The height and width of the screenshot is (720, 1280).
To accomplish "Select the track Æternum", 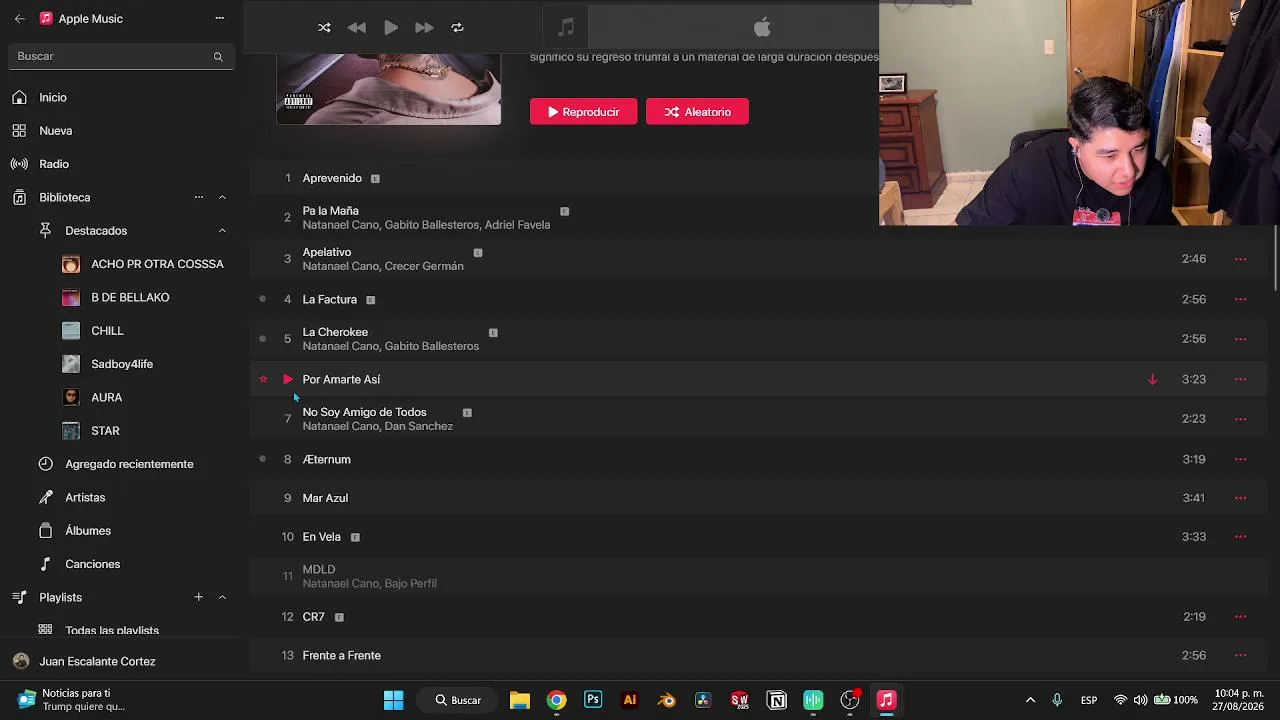I will coord(326,459).
